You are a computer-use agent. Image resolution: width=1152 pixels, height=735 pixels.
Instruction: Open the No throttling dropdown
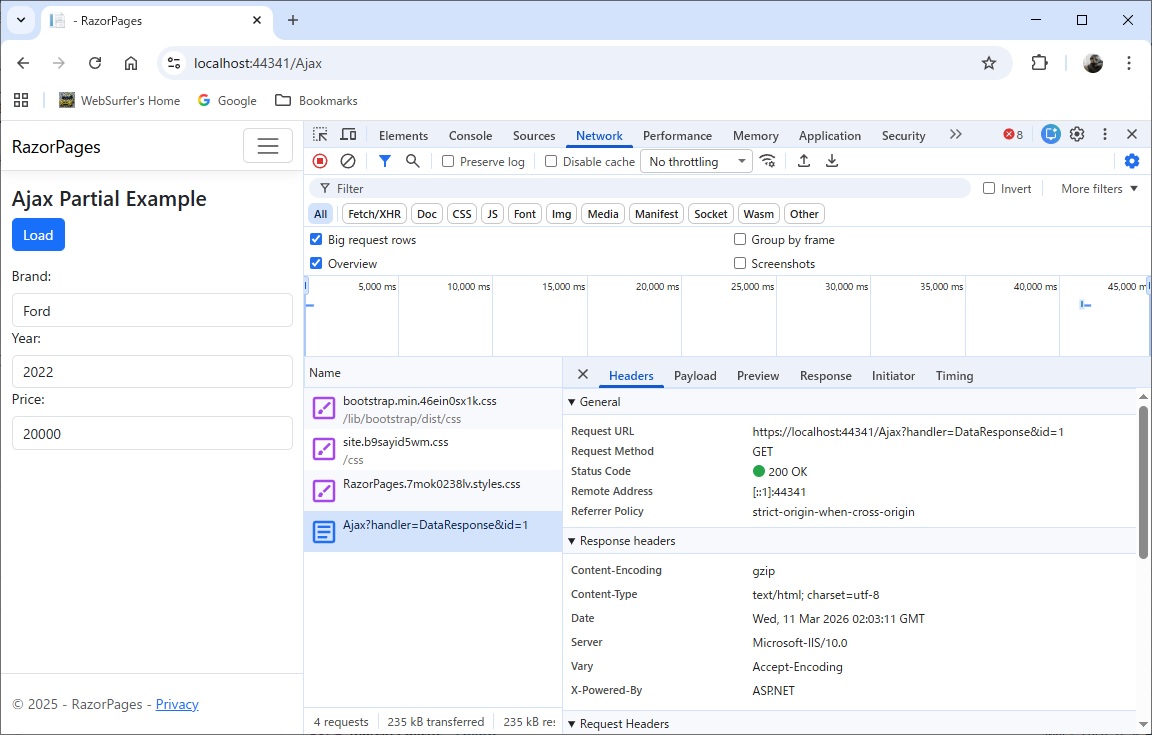point(697,162)
